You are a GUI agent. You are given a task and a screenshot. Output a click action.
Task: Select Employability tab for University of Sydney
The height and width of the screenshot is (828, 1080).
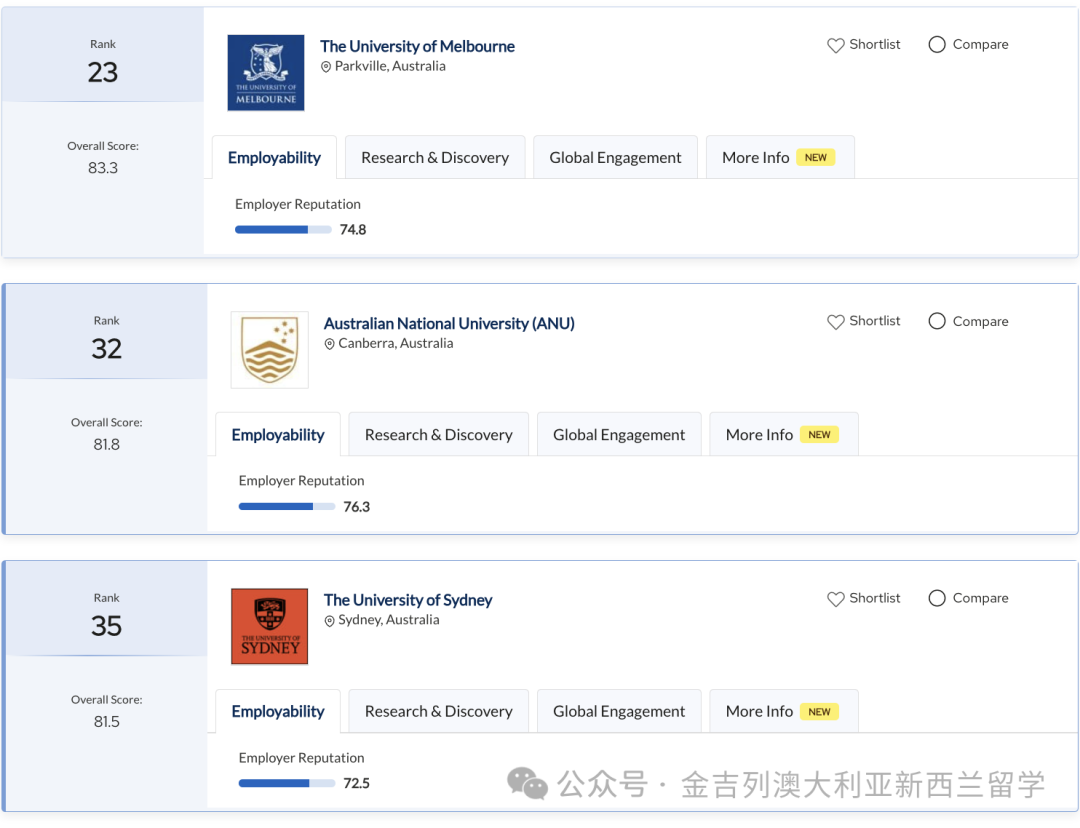(278, 712)
